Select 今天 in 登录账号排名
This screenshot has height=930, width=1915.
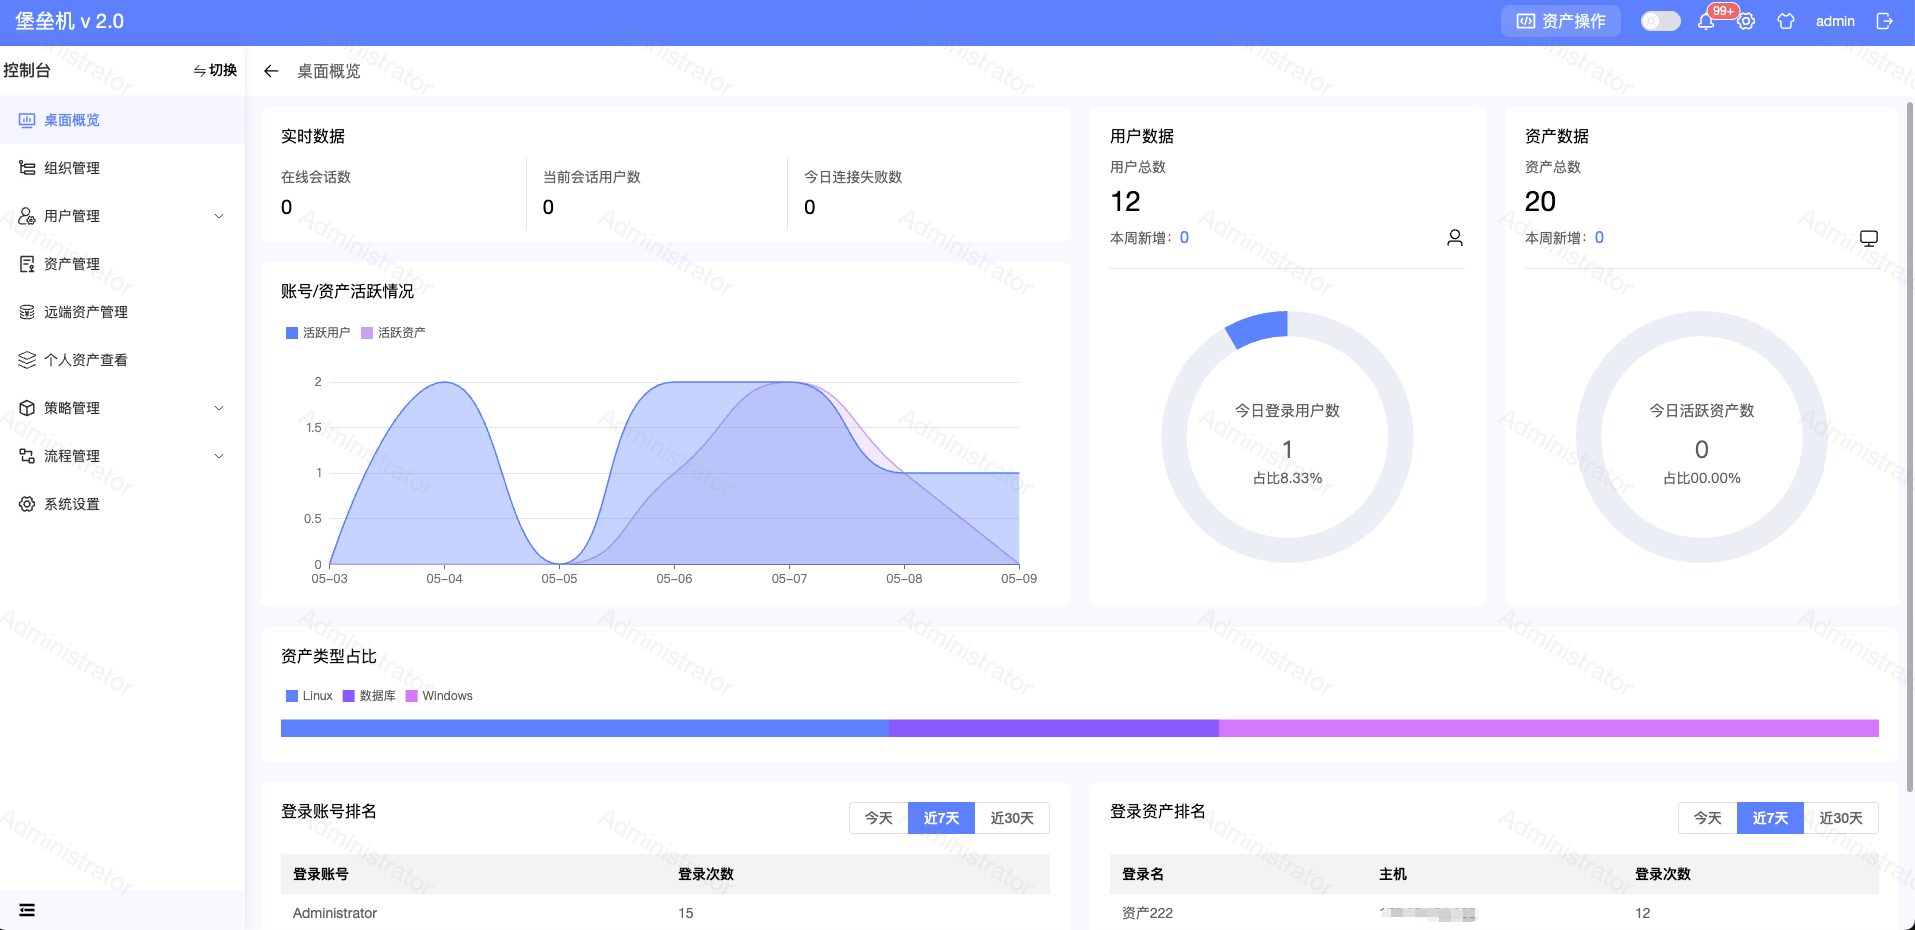click(x=878, y=818)
